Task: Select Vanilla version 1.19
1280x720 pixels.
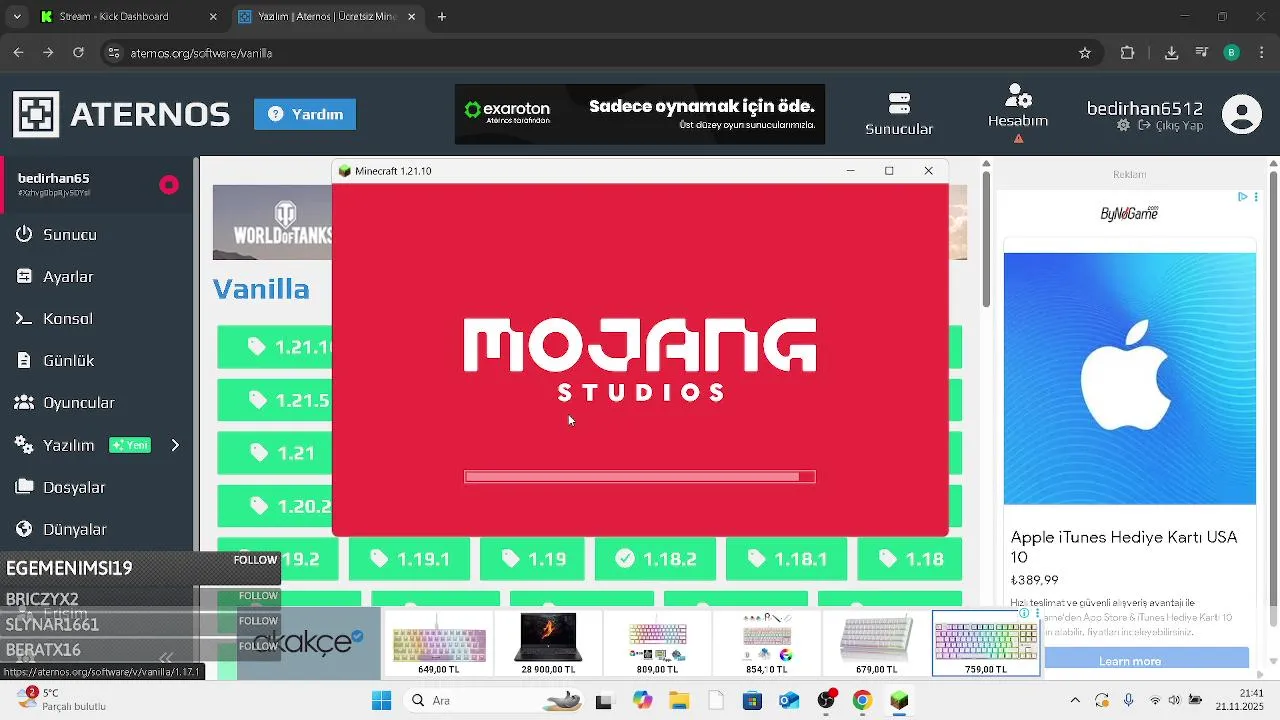Action: pos(532,559)
